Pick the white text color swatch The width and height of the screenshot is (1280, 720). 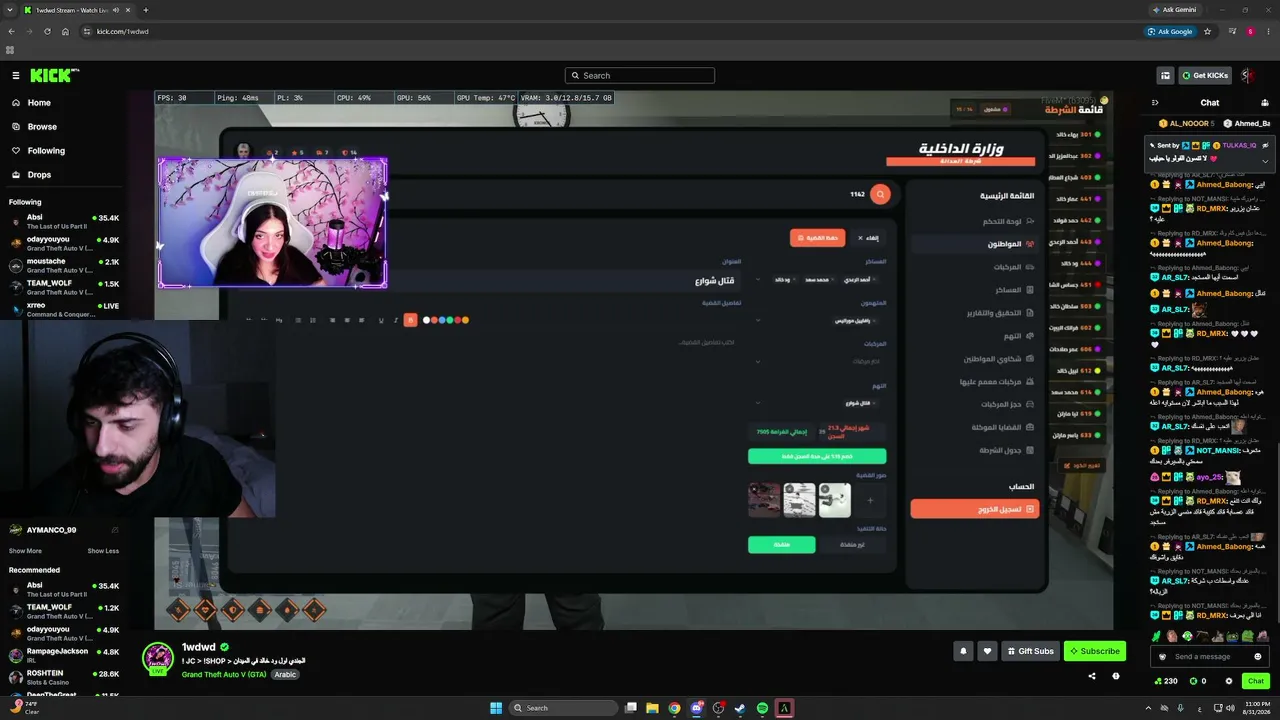point(427,320)
